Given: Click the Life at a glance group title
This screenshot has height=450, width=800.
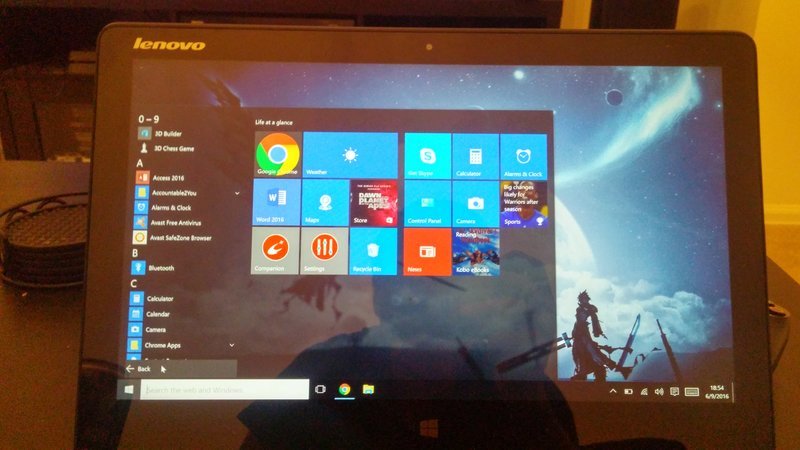Looking at the screenshot, I should [274, 122].
